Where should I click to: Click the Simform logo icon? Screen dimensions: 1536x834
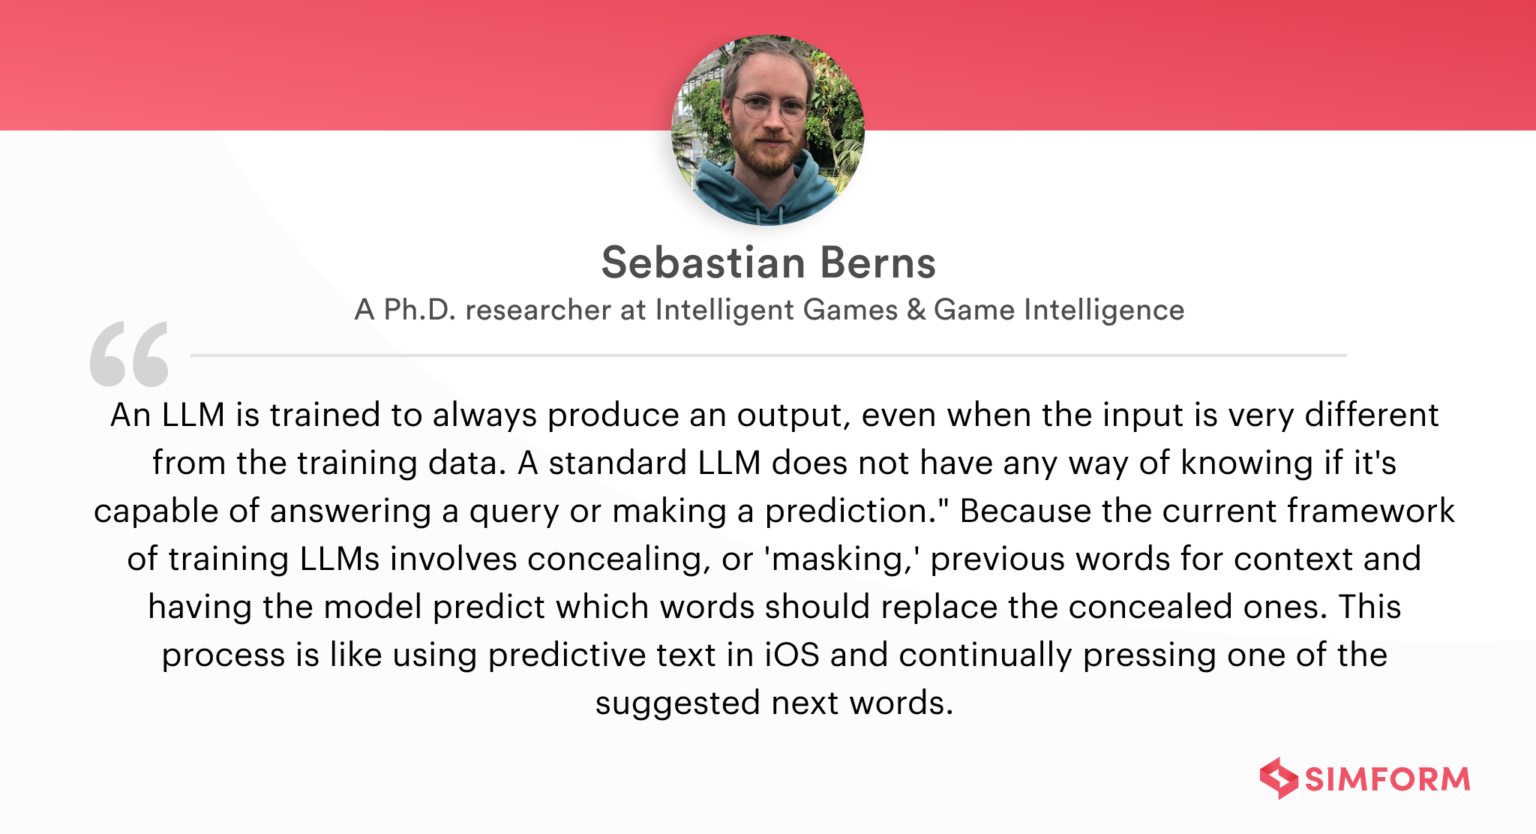(x=1278, y=778)
